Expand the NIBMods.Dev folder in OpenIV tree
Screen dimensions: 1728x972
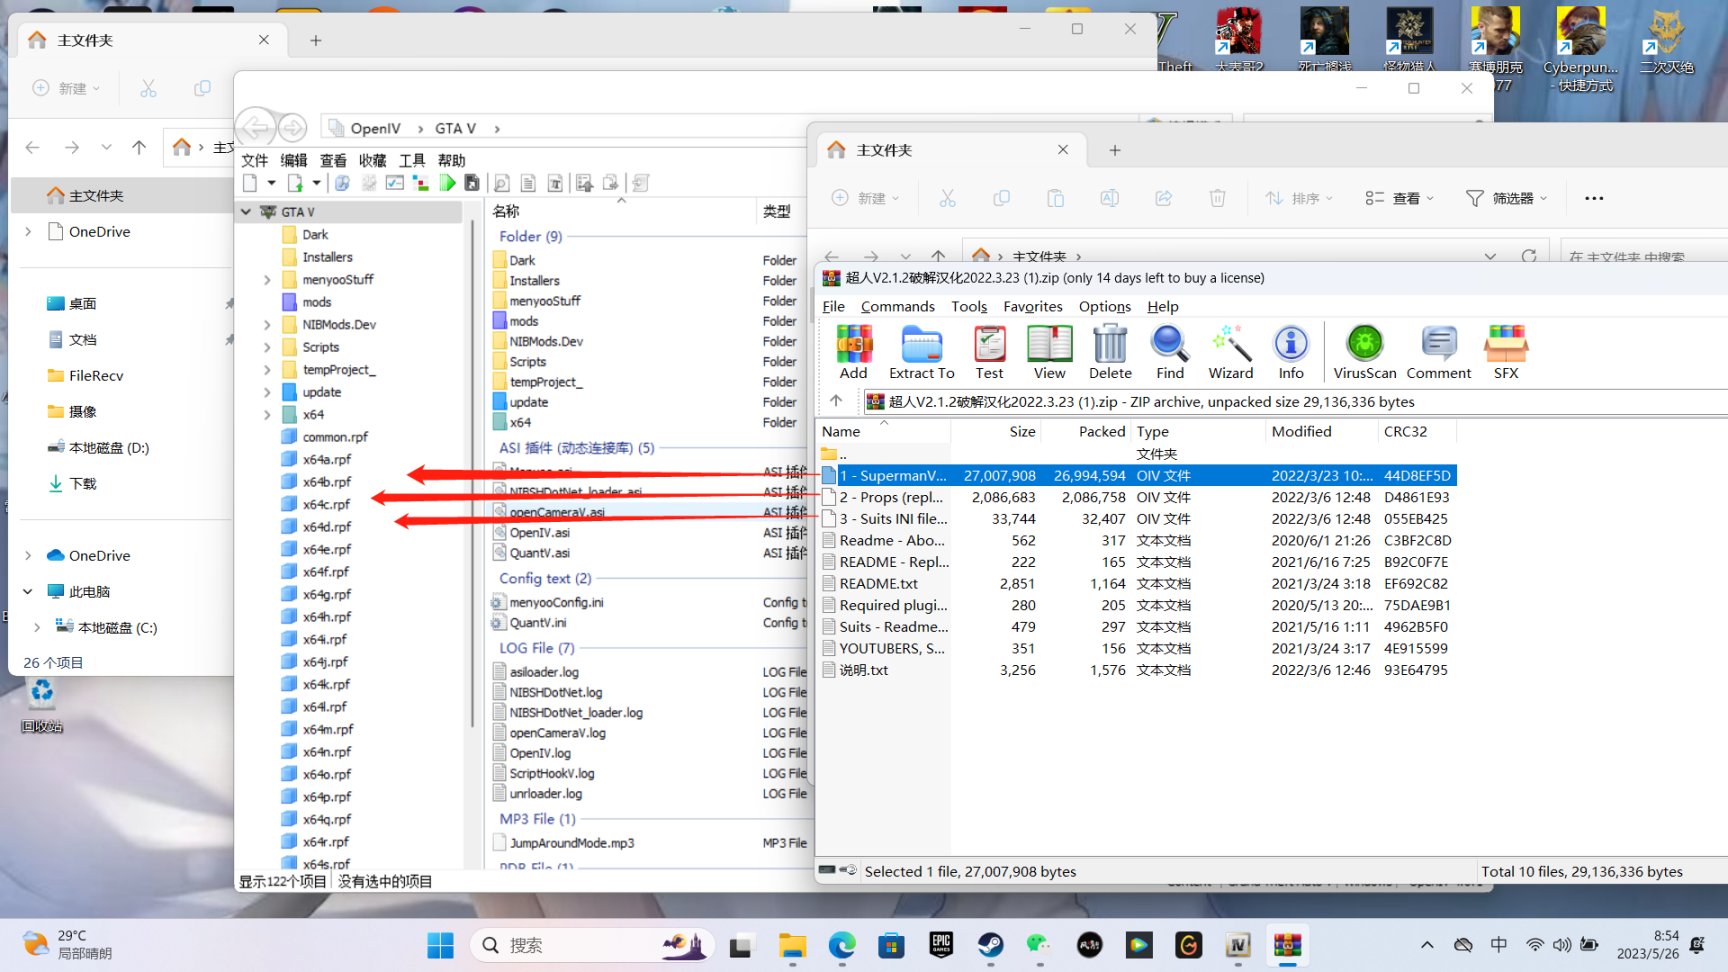click(267, 325)
